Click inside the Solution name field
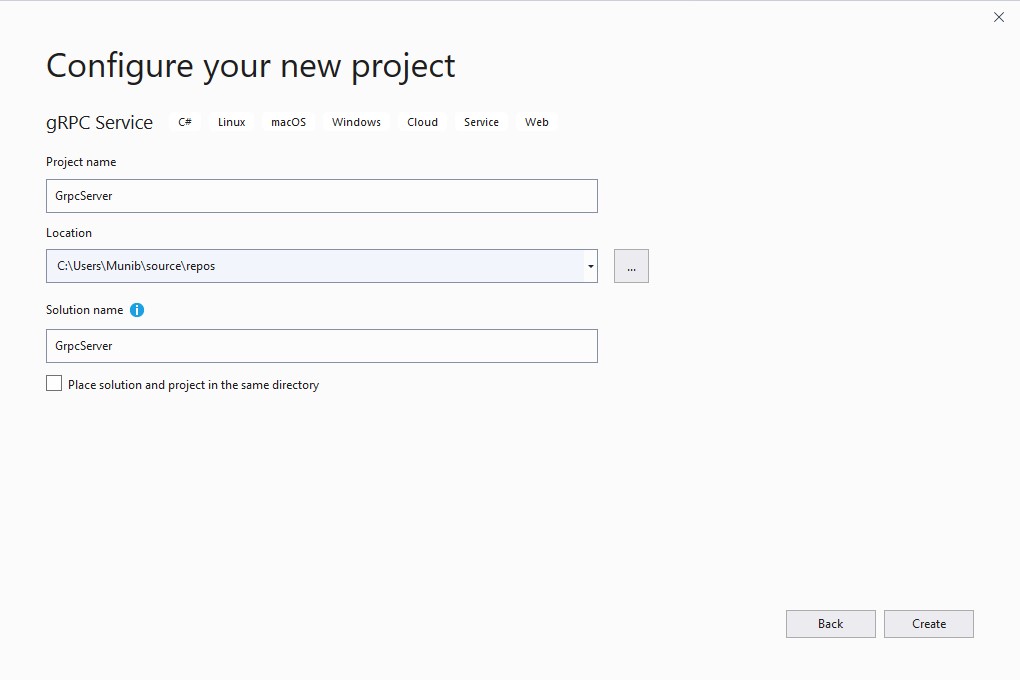 (320, 346)
